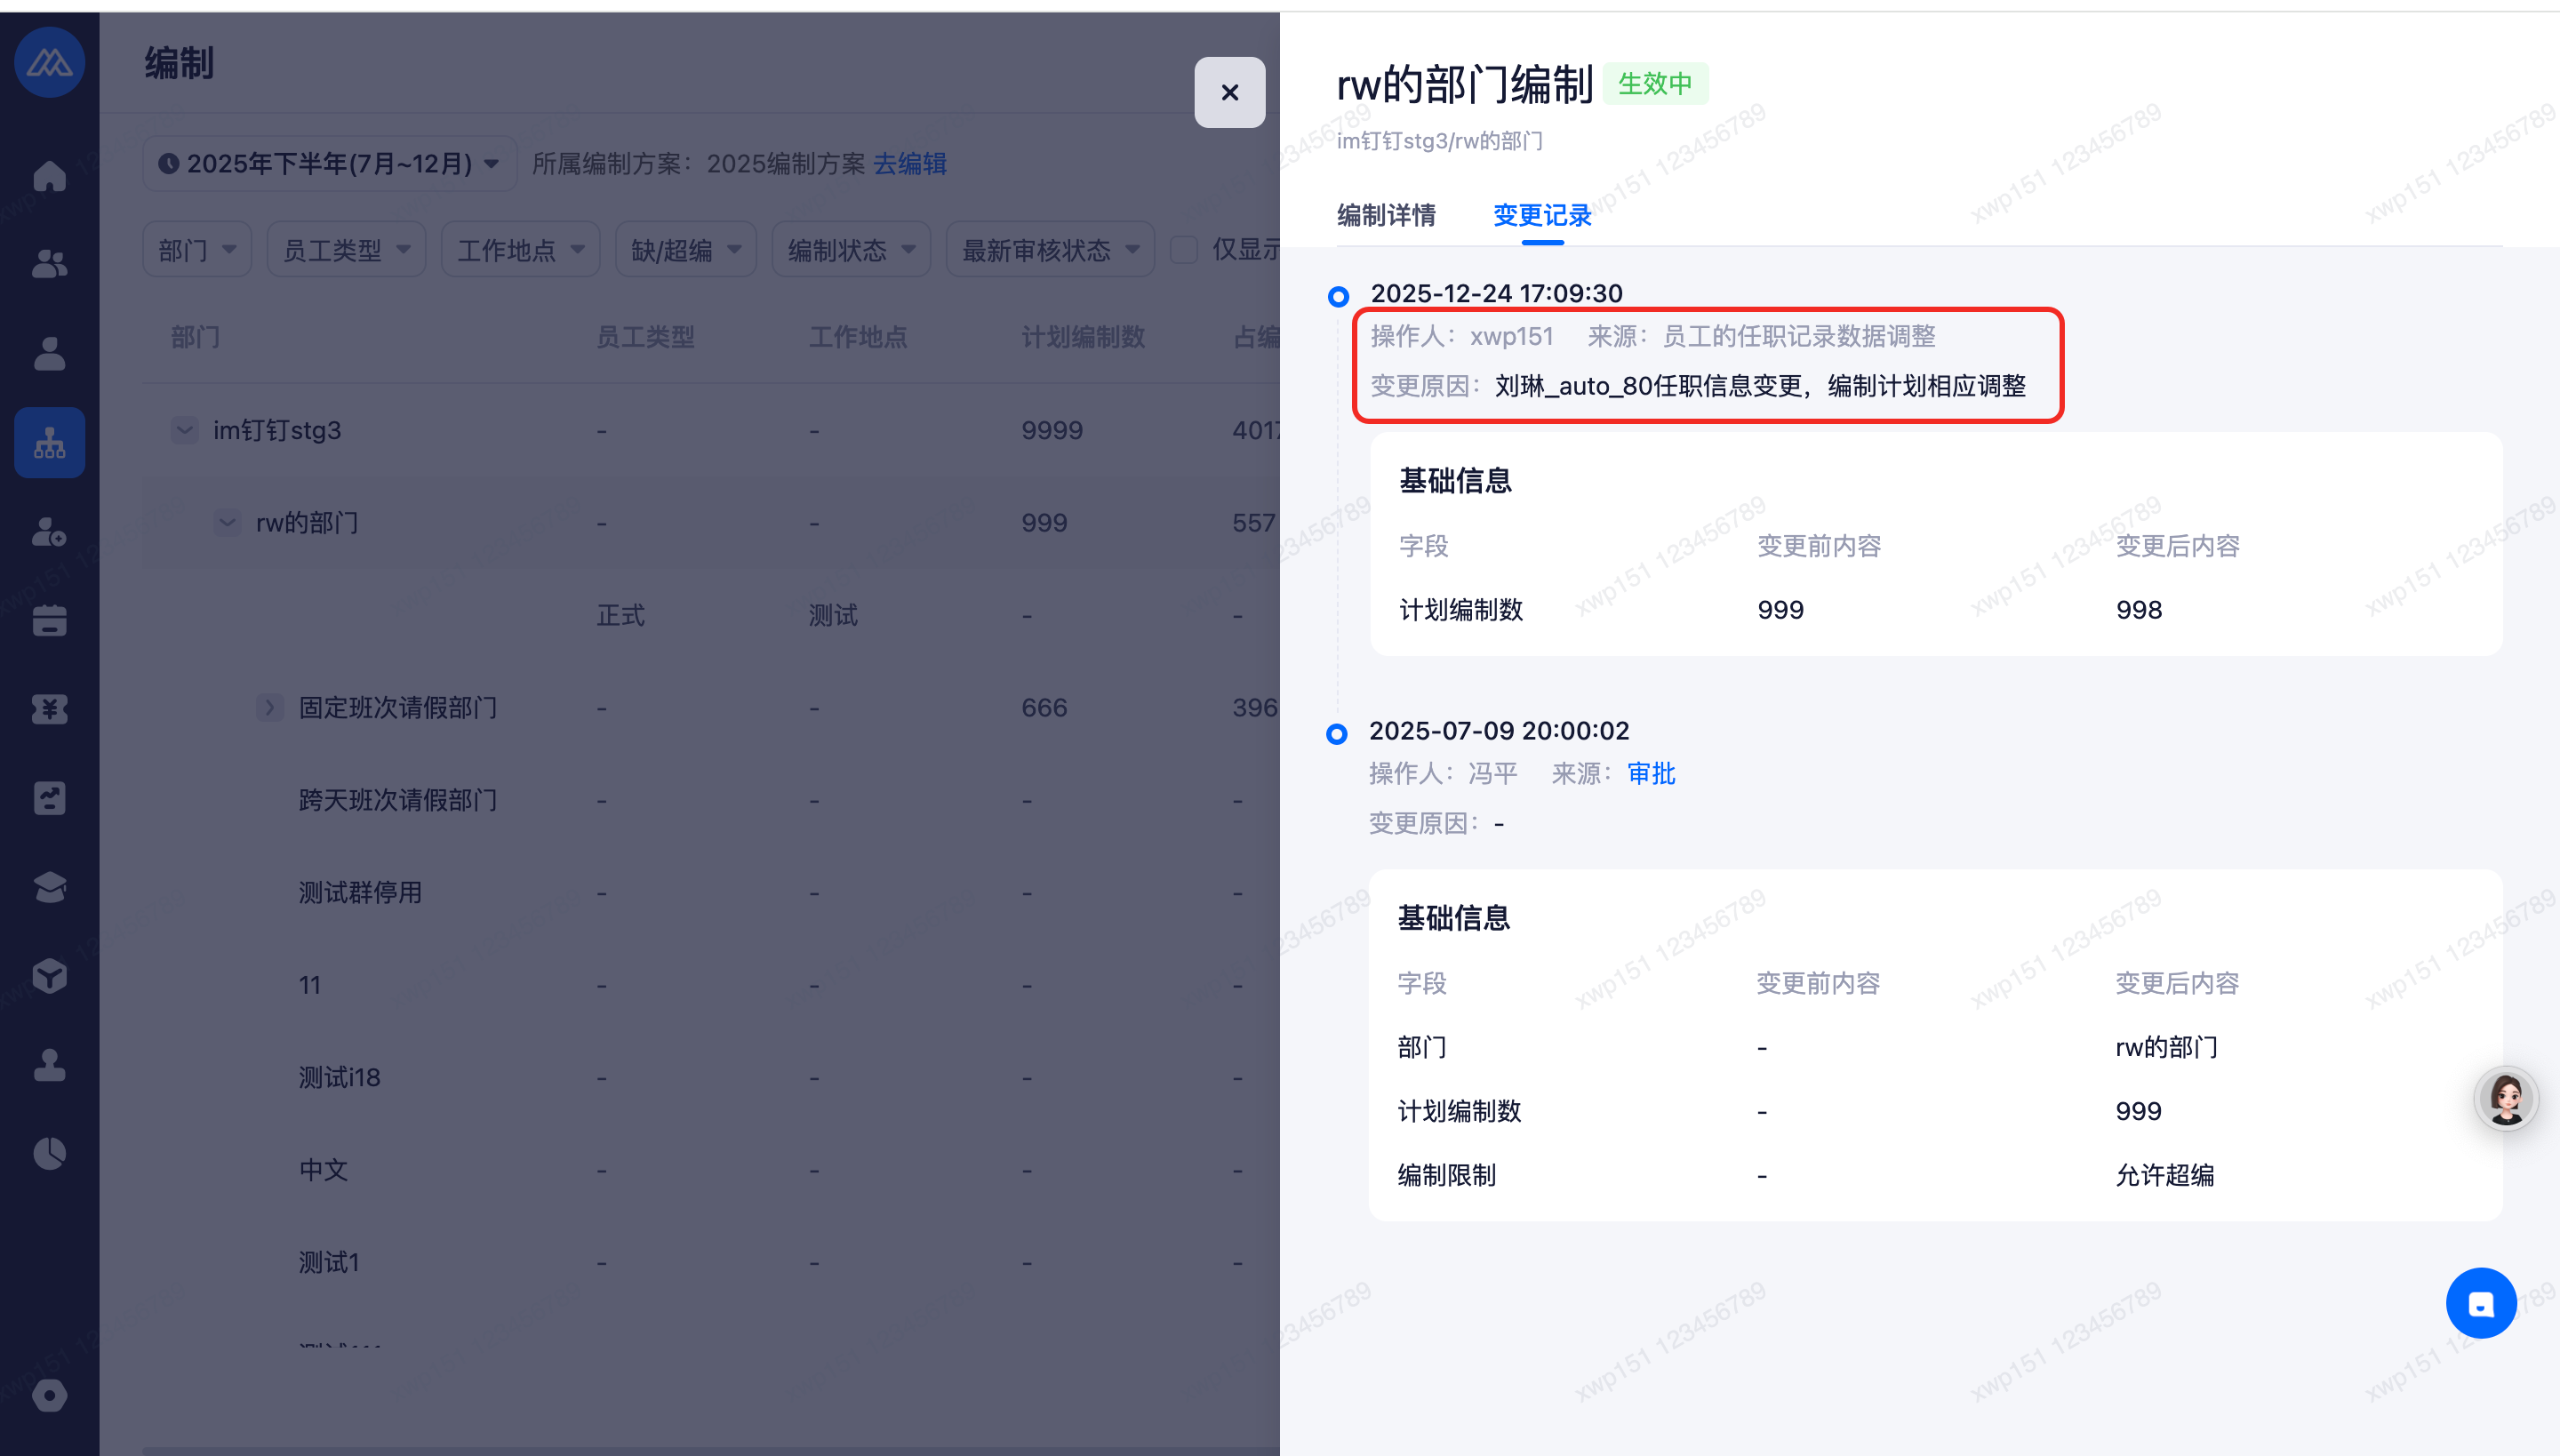The width and height of the screenshot is (2560, 1456).
Task: Switch to the 编制详情 tab
Action: 1386,215
